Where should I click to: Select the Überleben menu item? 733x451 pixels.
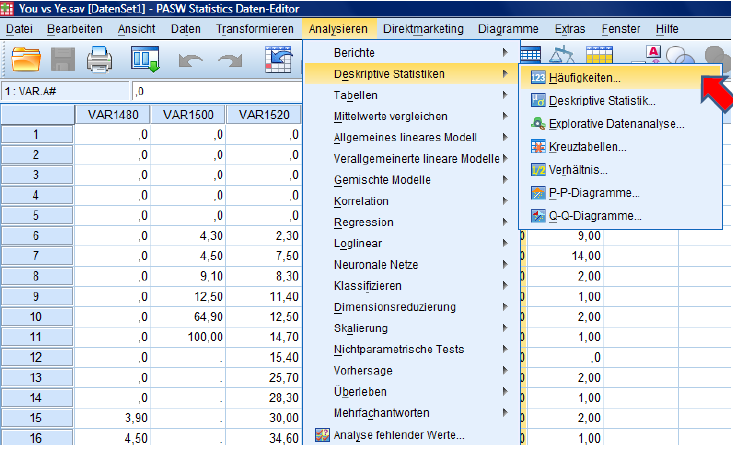[411, 392]
